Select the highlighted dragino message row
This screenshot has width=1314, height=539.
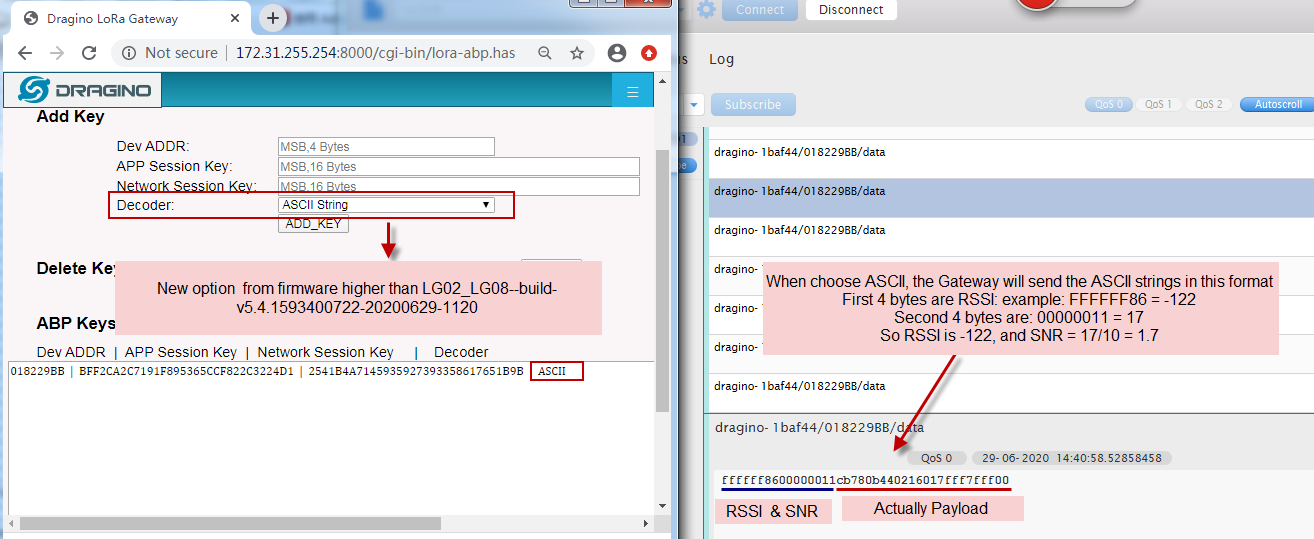(x=1011, y=198)
